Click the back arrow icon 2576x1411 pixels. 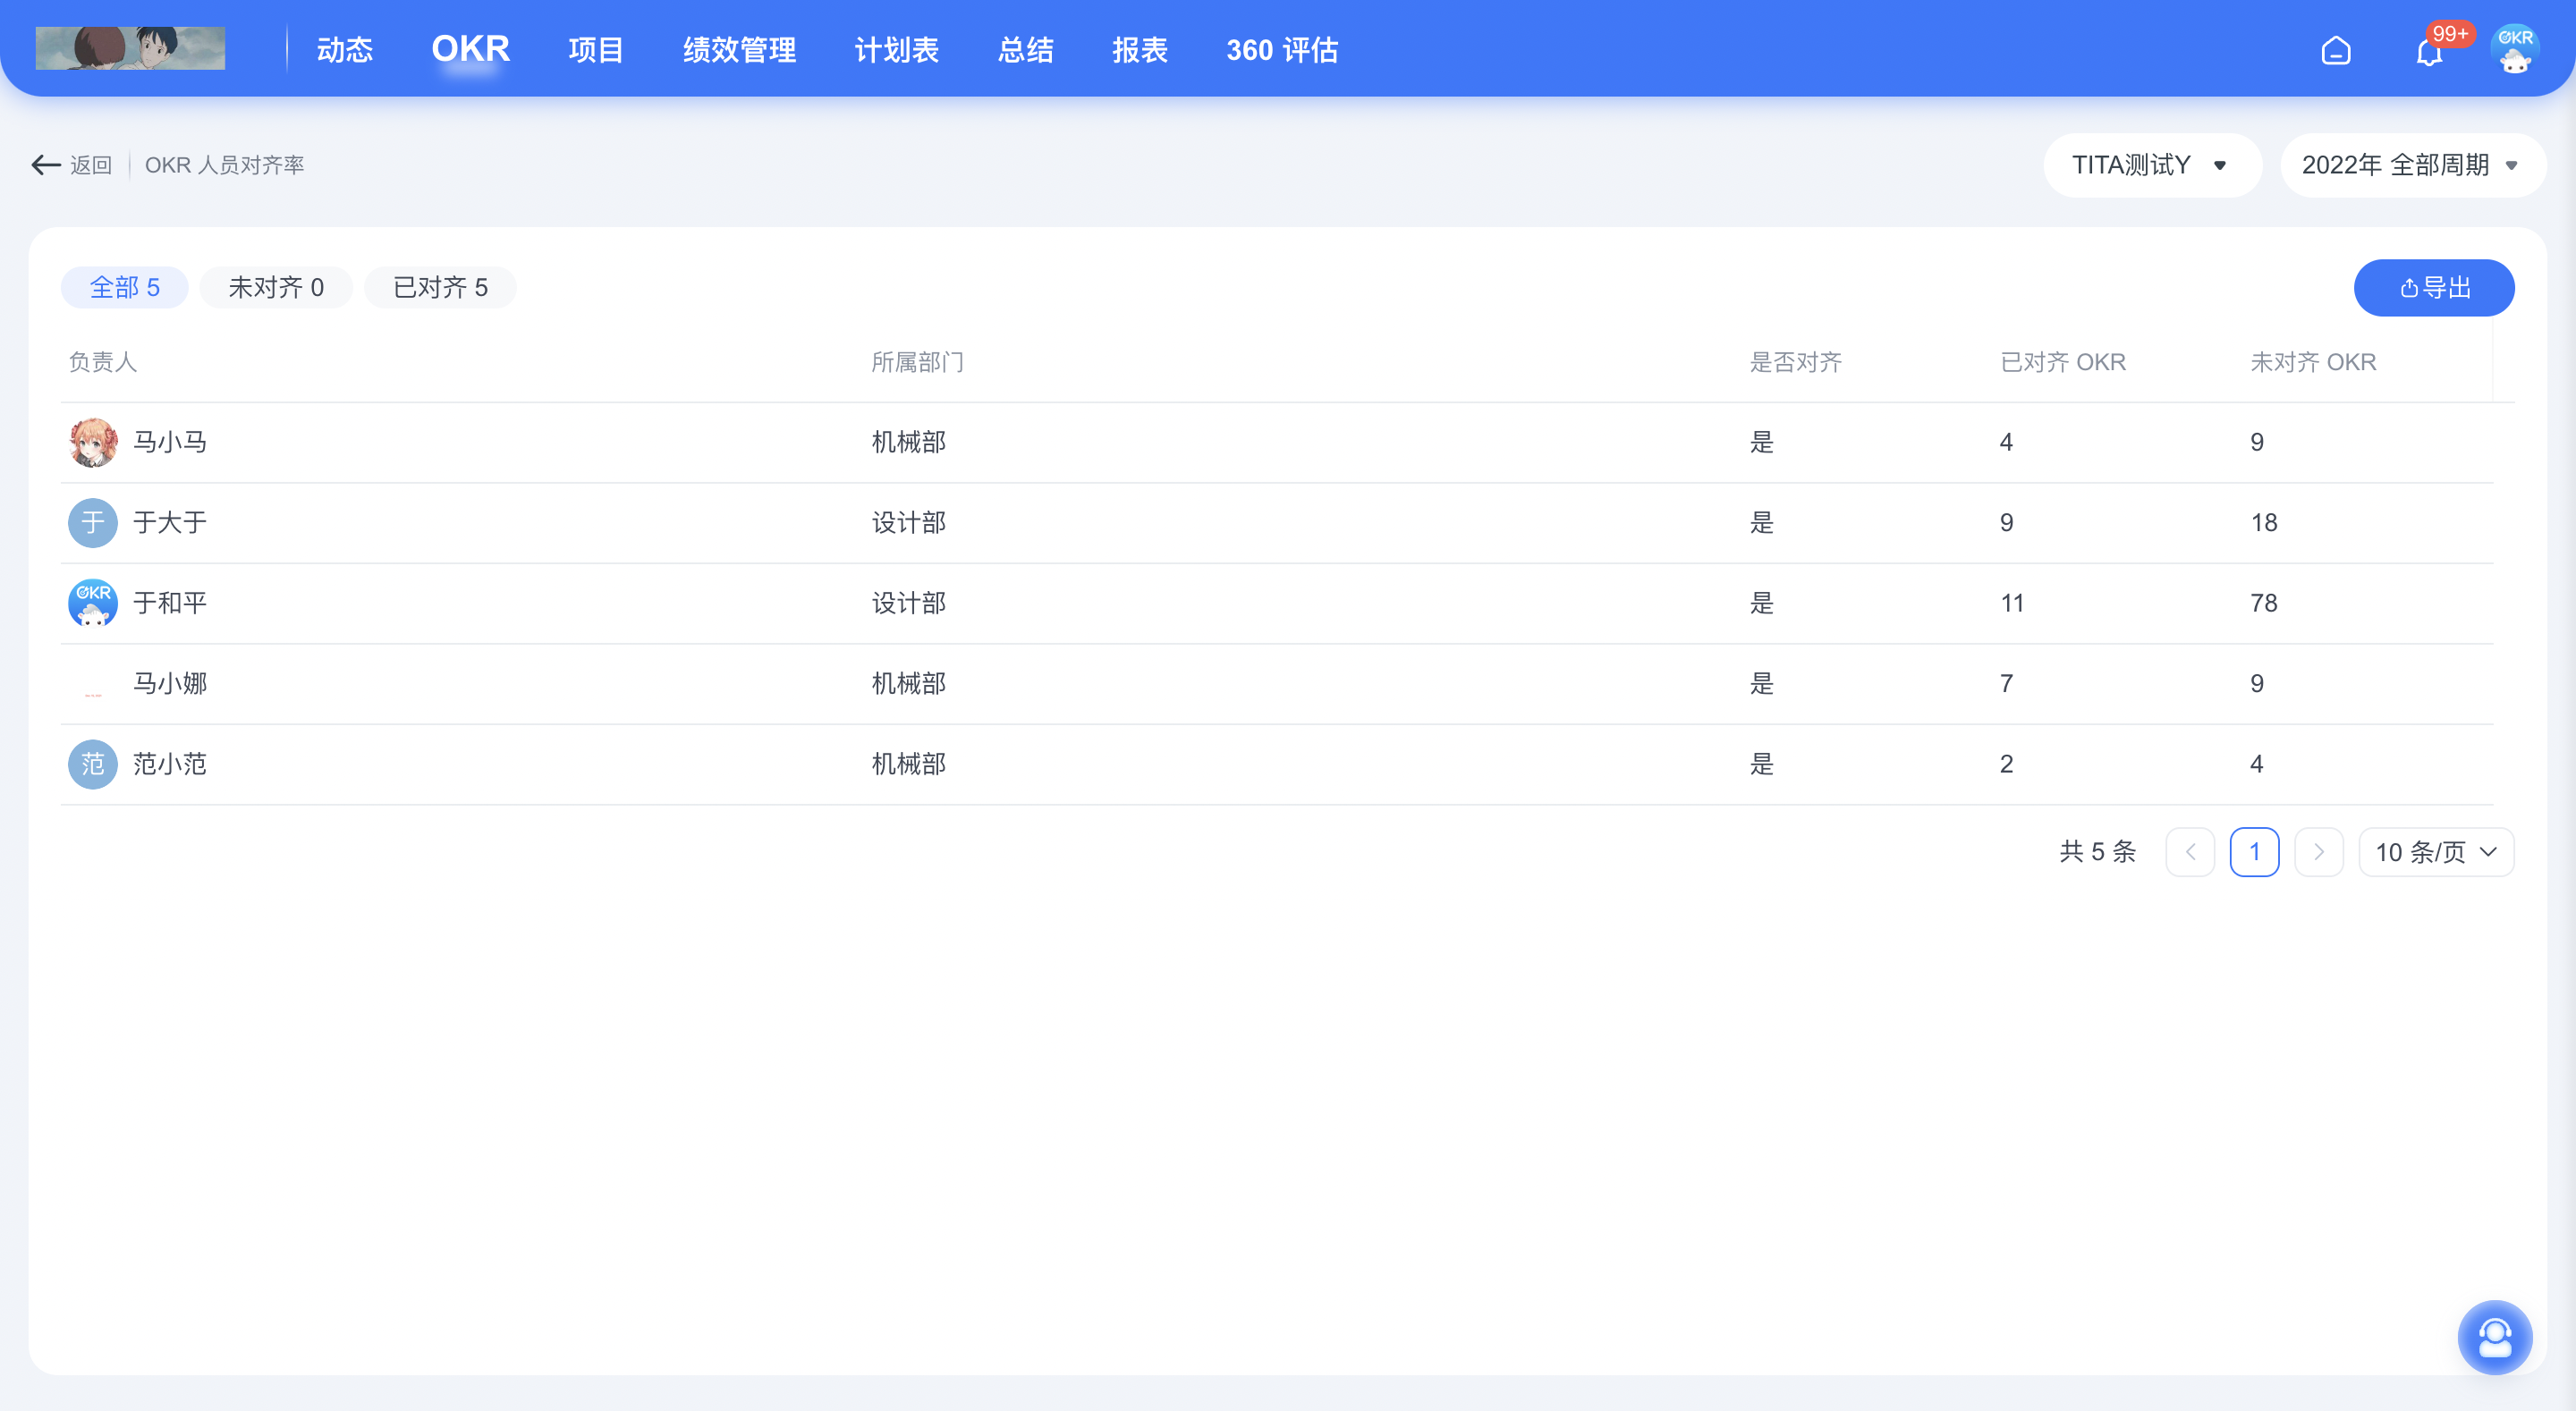(46, 165)
